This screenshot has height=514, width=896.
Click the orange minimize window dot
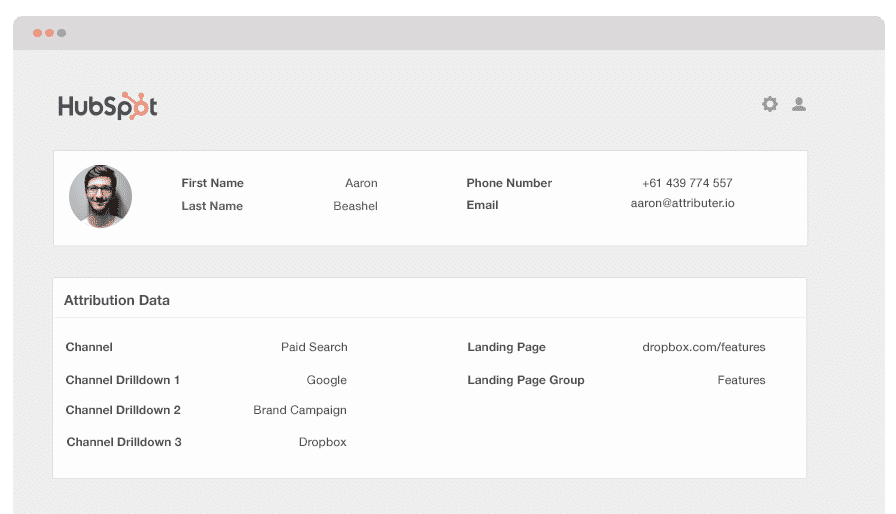[50, 33]
